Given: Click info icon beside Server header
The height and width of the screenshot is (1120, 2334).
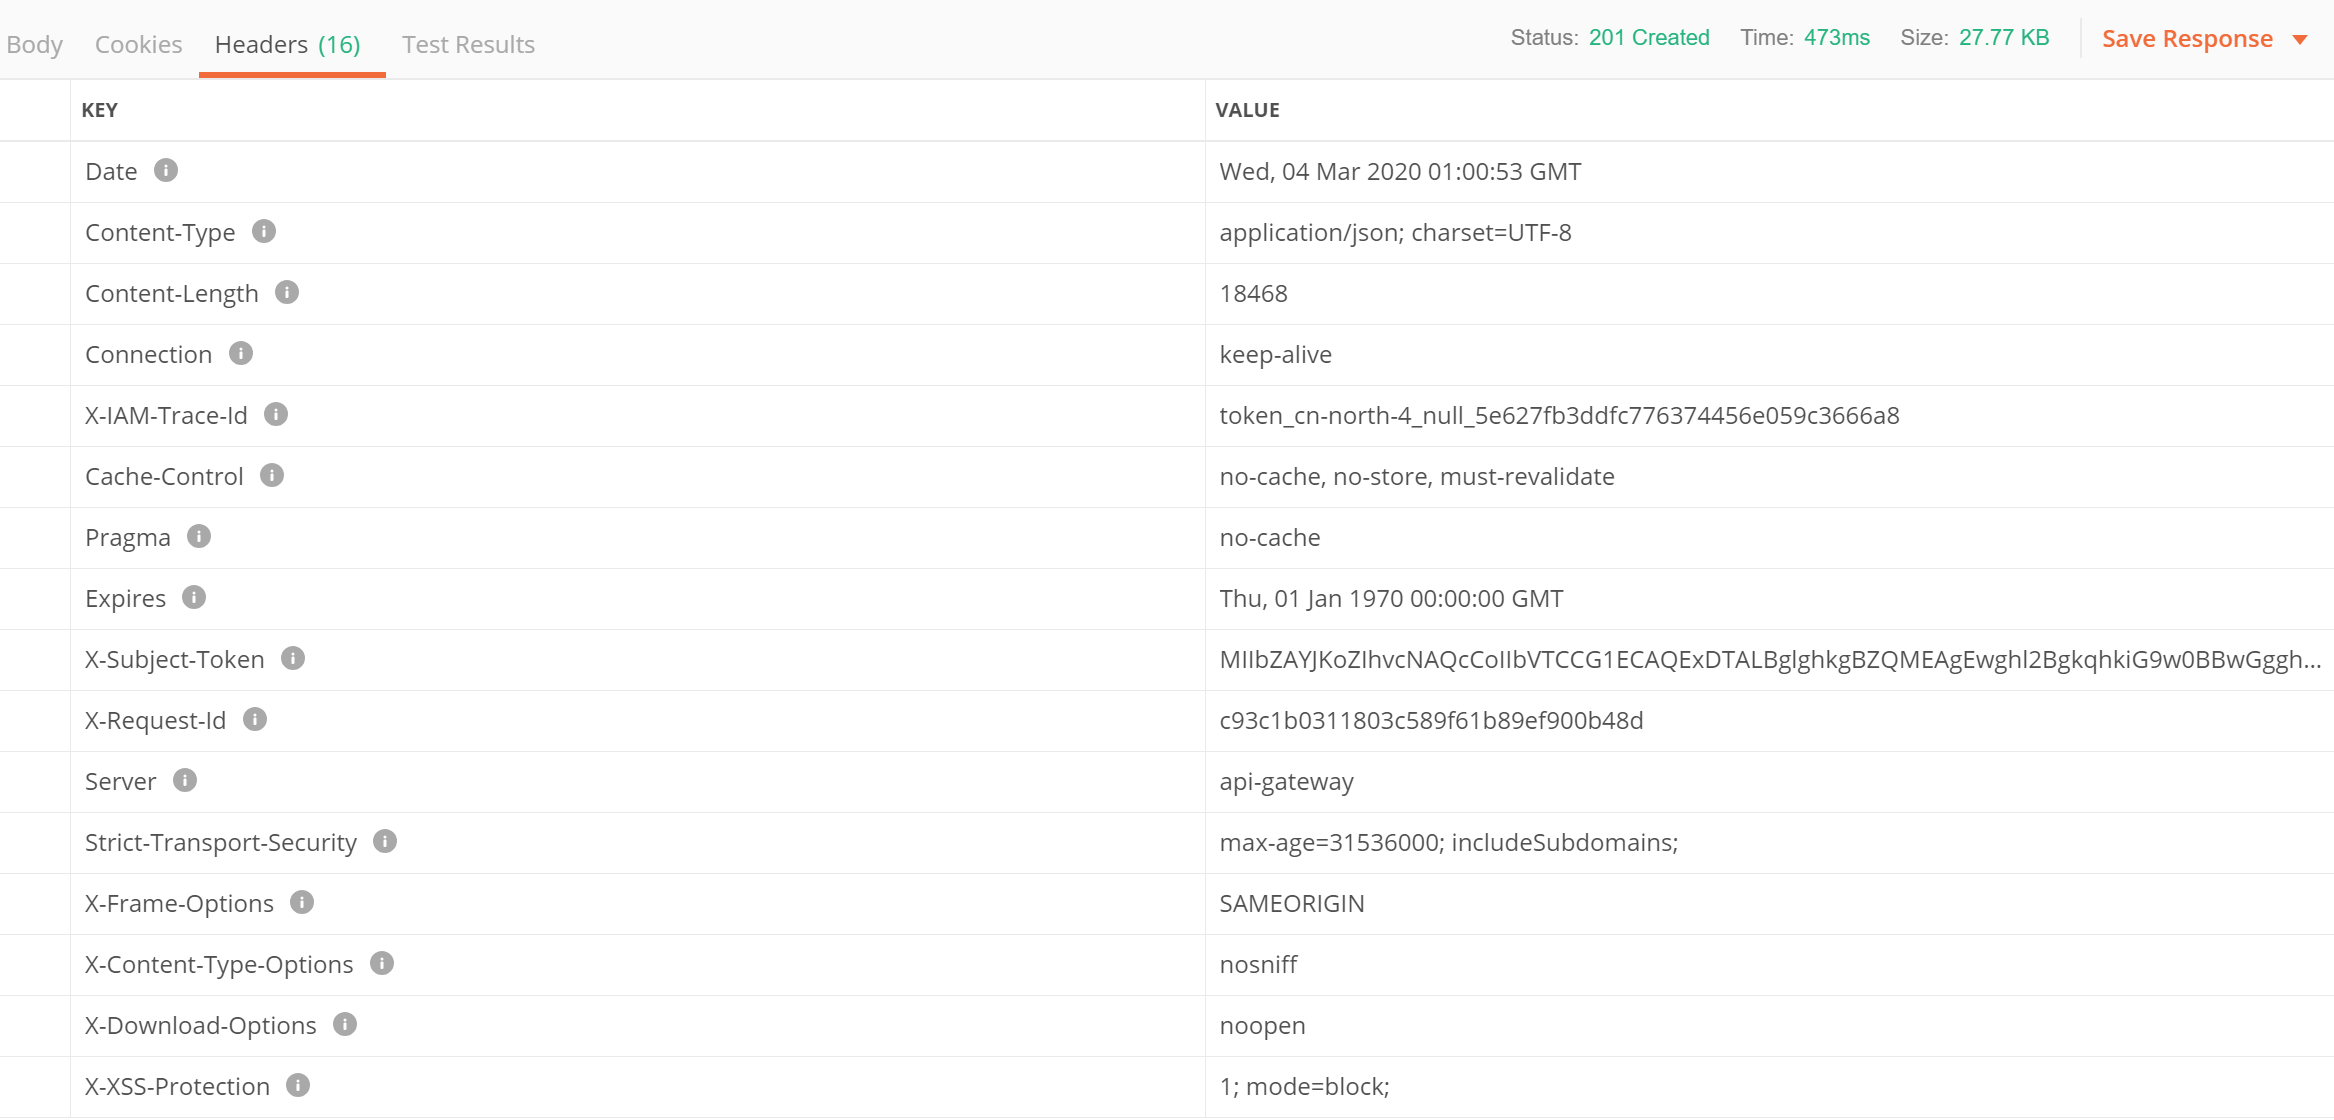Looking at the screenshot, I should click(x=185, y=780).
